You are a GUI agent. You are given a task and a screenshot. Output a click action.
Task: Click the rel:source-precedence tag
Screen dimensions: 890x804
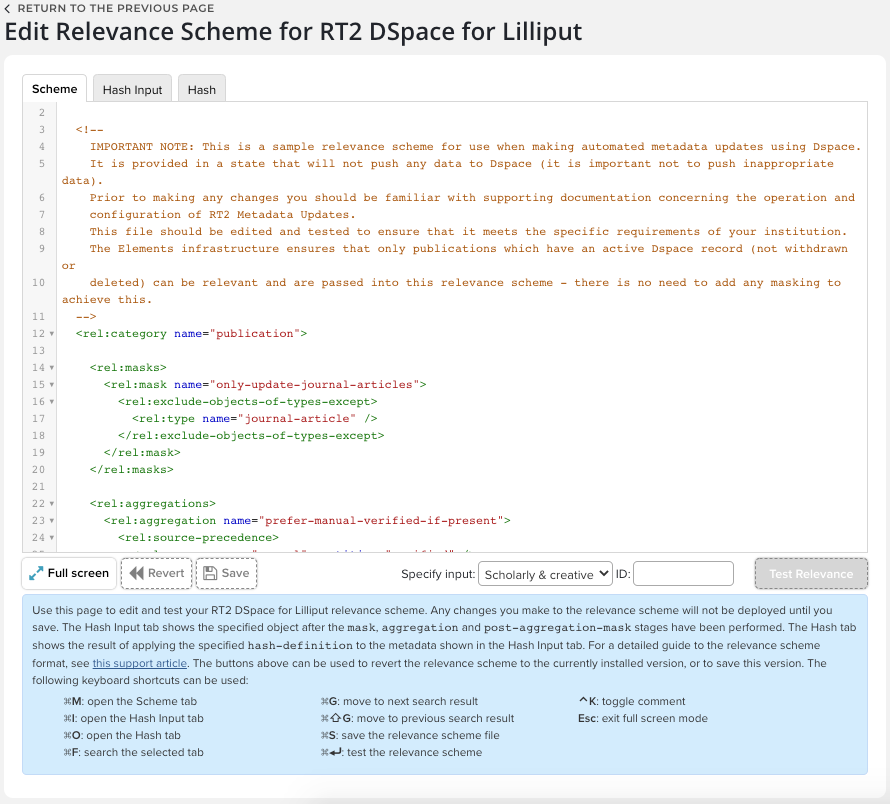click(x=199, y=538)
